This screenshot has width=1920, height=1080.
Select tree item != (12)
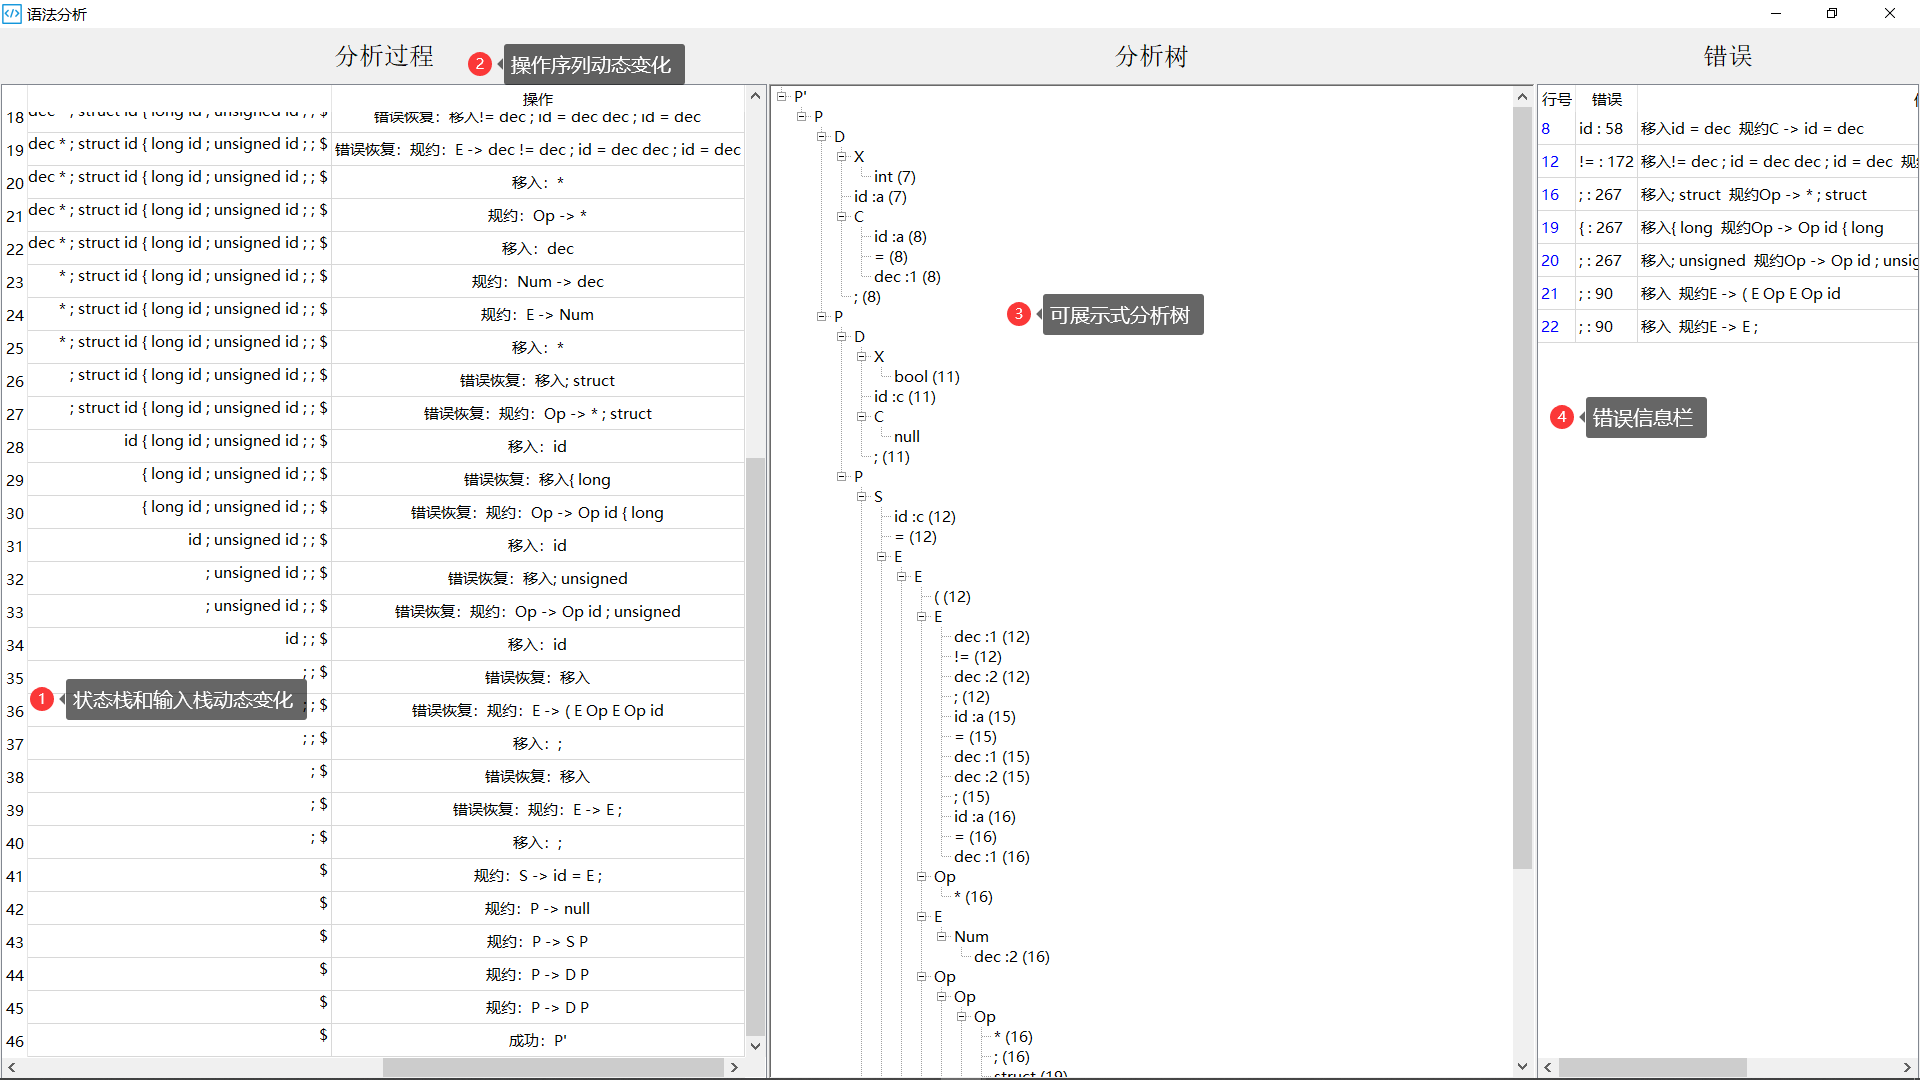tap(978, 657)
